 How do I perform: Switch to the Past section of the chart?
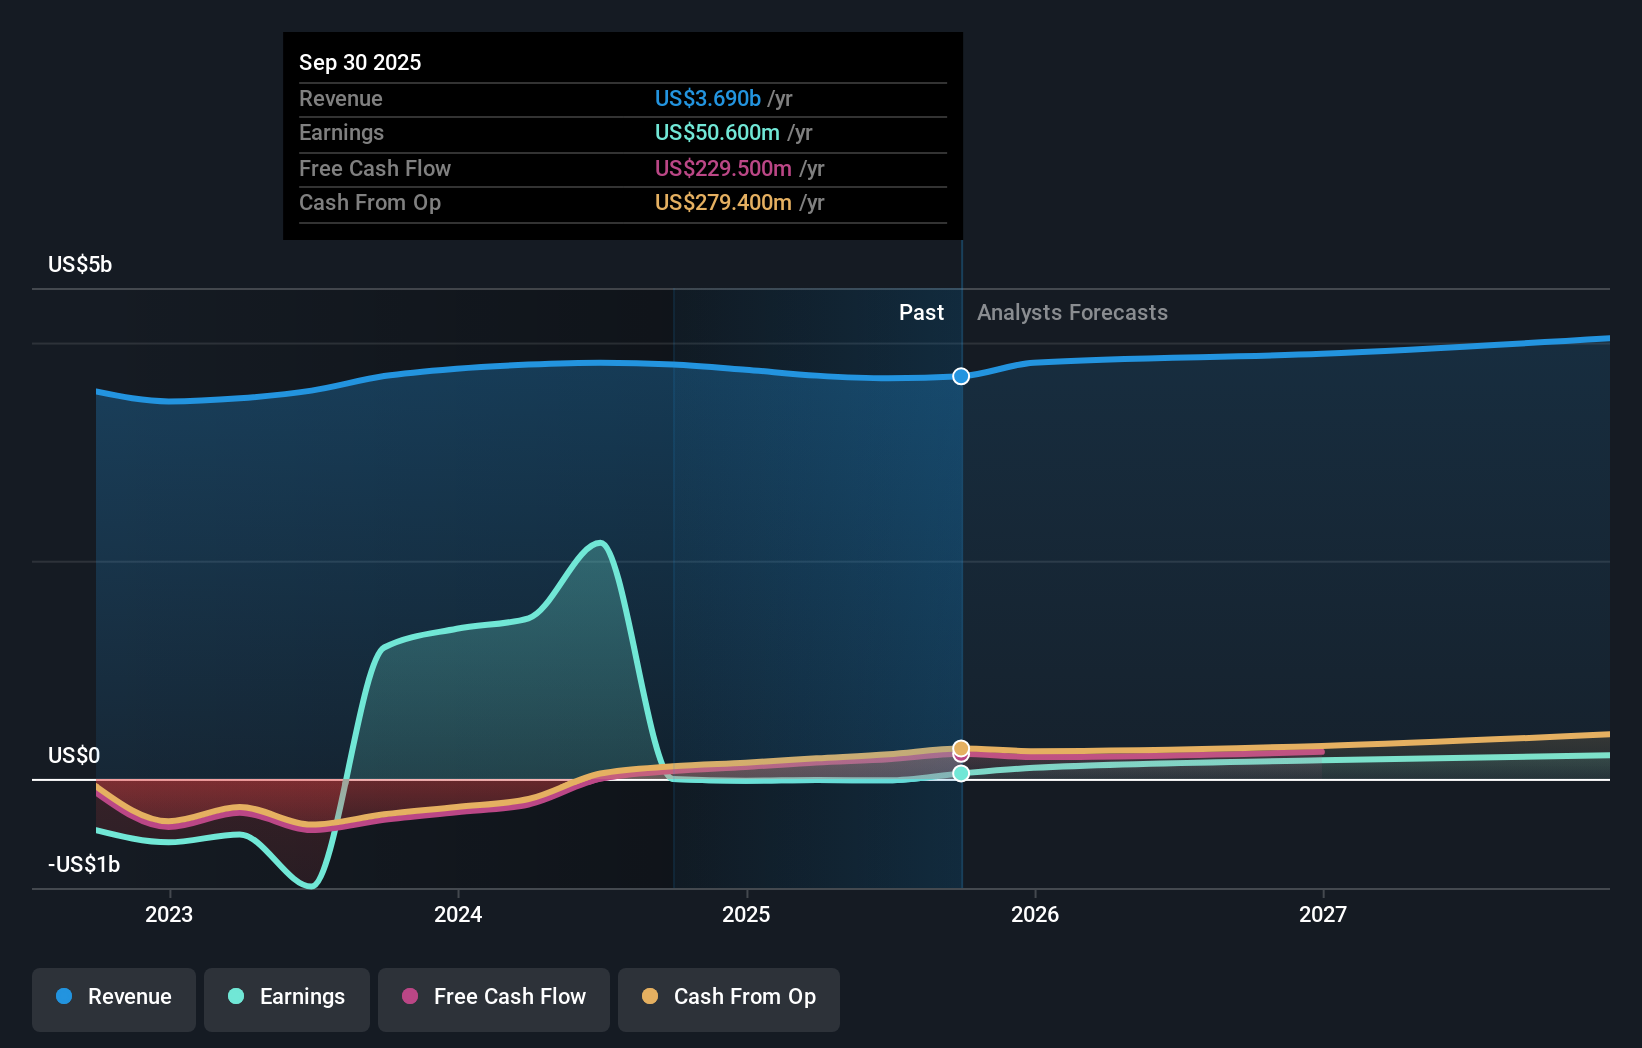click(x=921, y=312)
